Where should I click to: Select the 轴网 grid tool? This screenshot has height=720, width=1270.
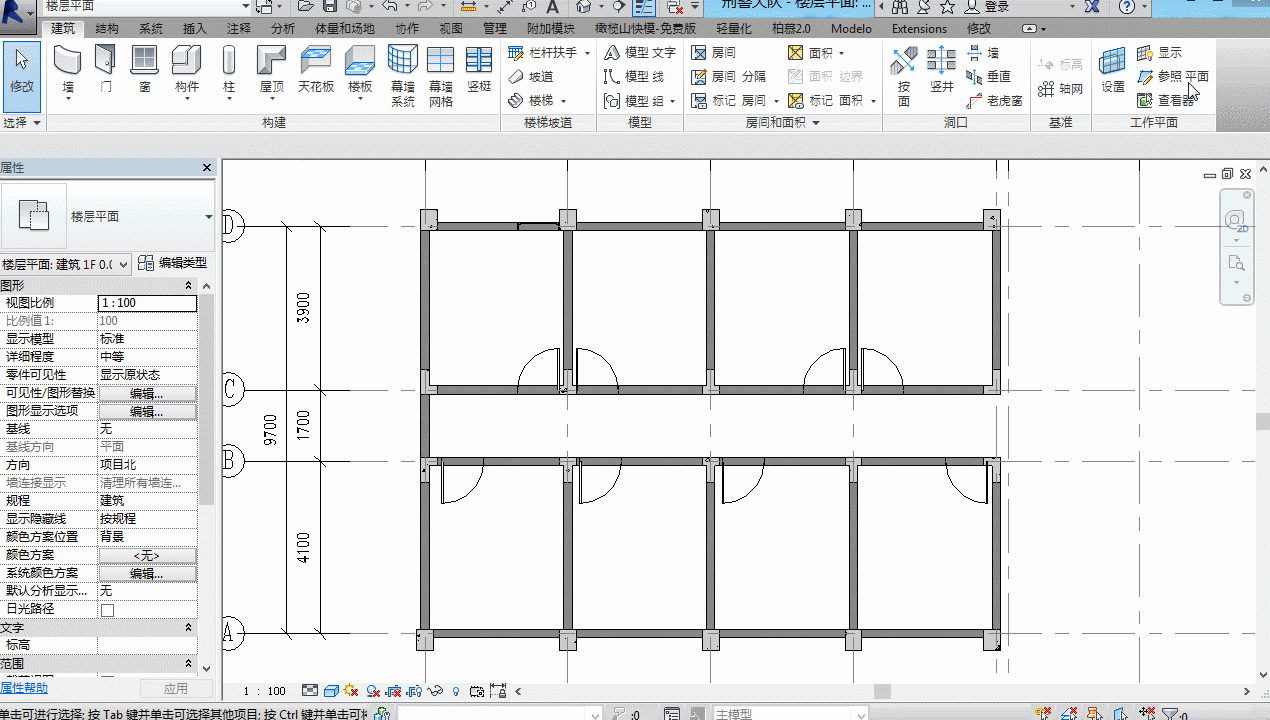pos(1061,89)
